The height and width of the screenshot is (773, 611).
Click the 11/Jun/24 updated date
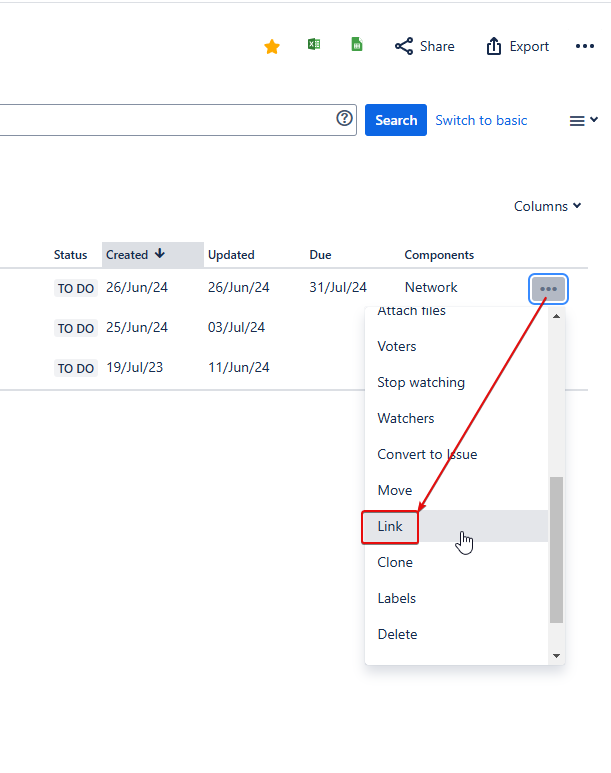coord(239,367)
